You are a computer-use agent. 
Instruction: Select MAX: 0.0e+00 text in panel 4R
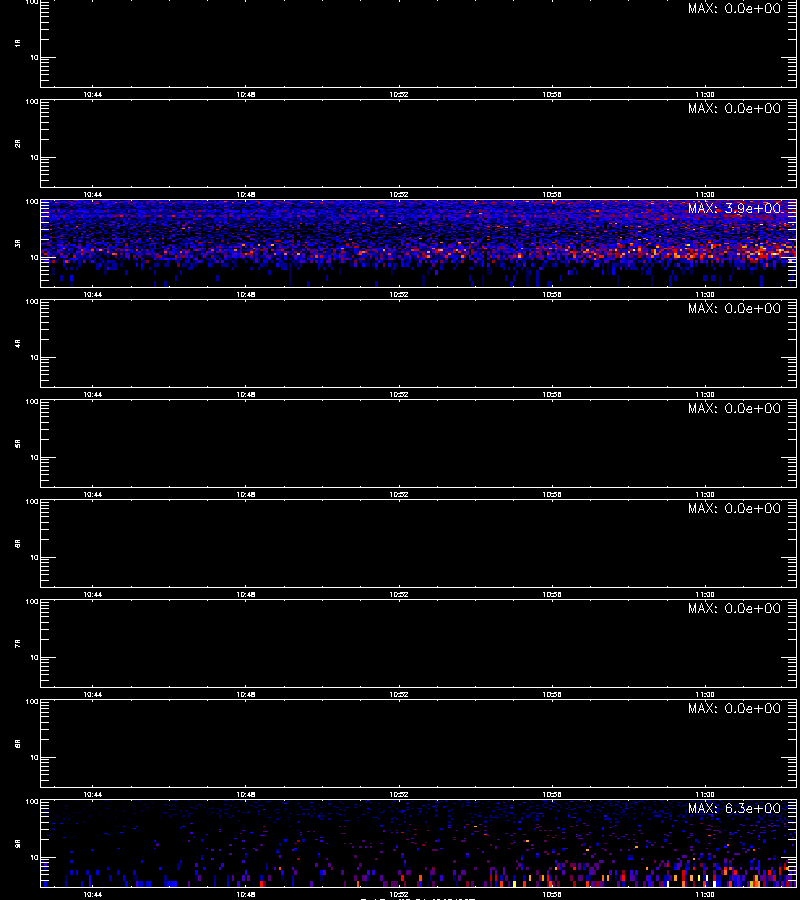[x=735, y=308]
